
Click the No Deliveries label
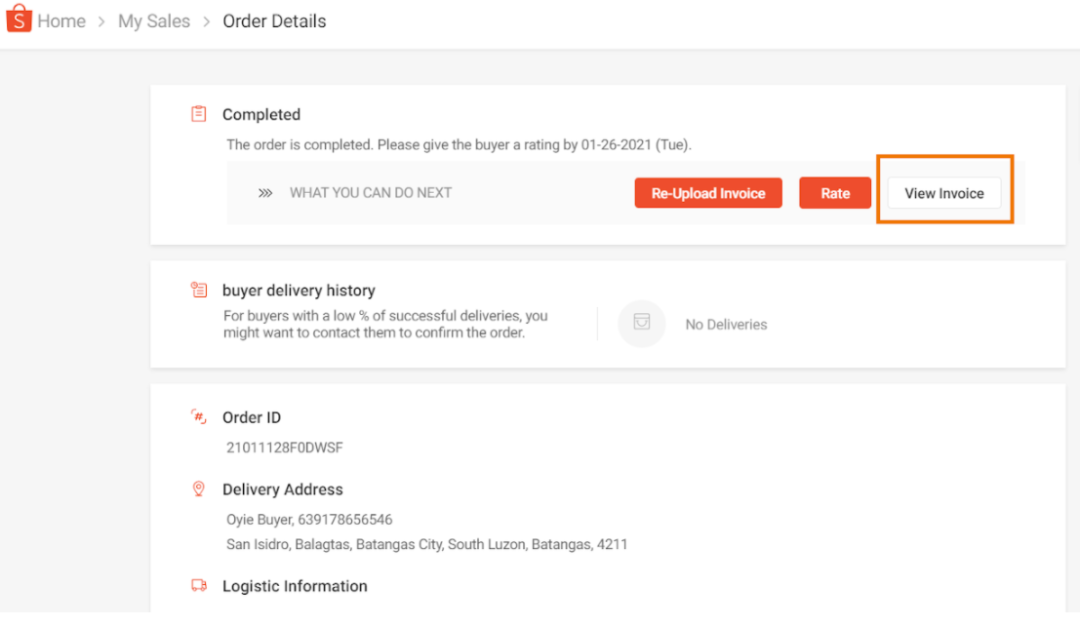726,324
